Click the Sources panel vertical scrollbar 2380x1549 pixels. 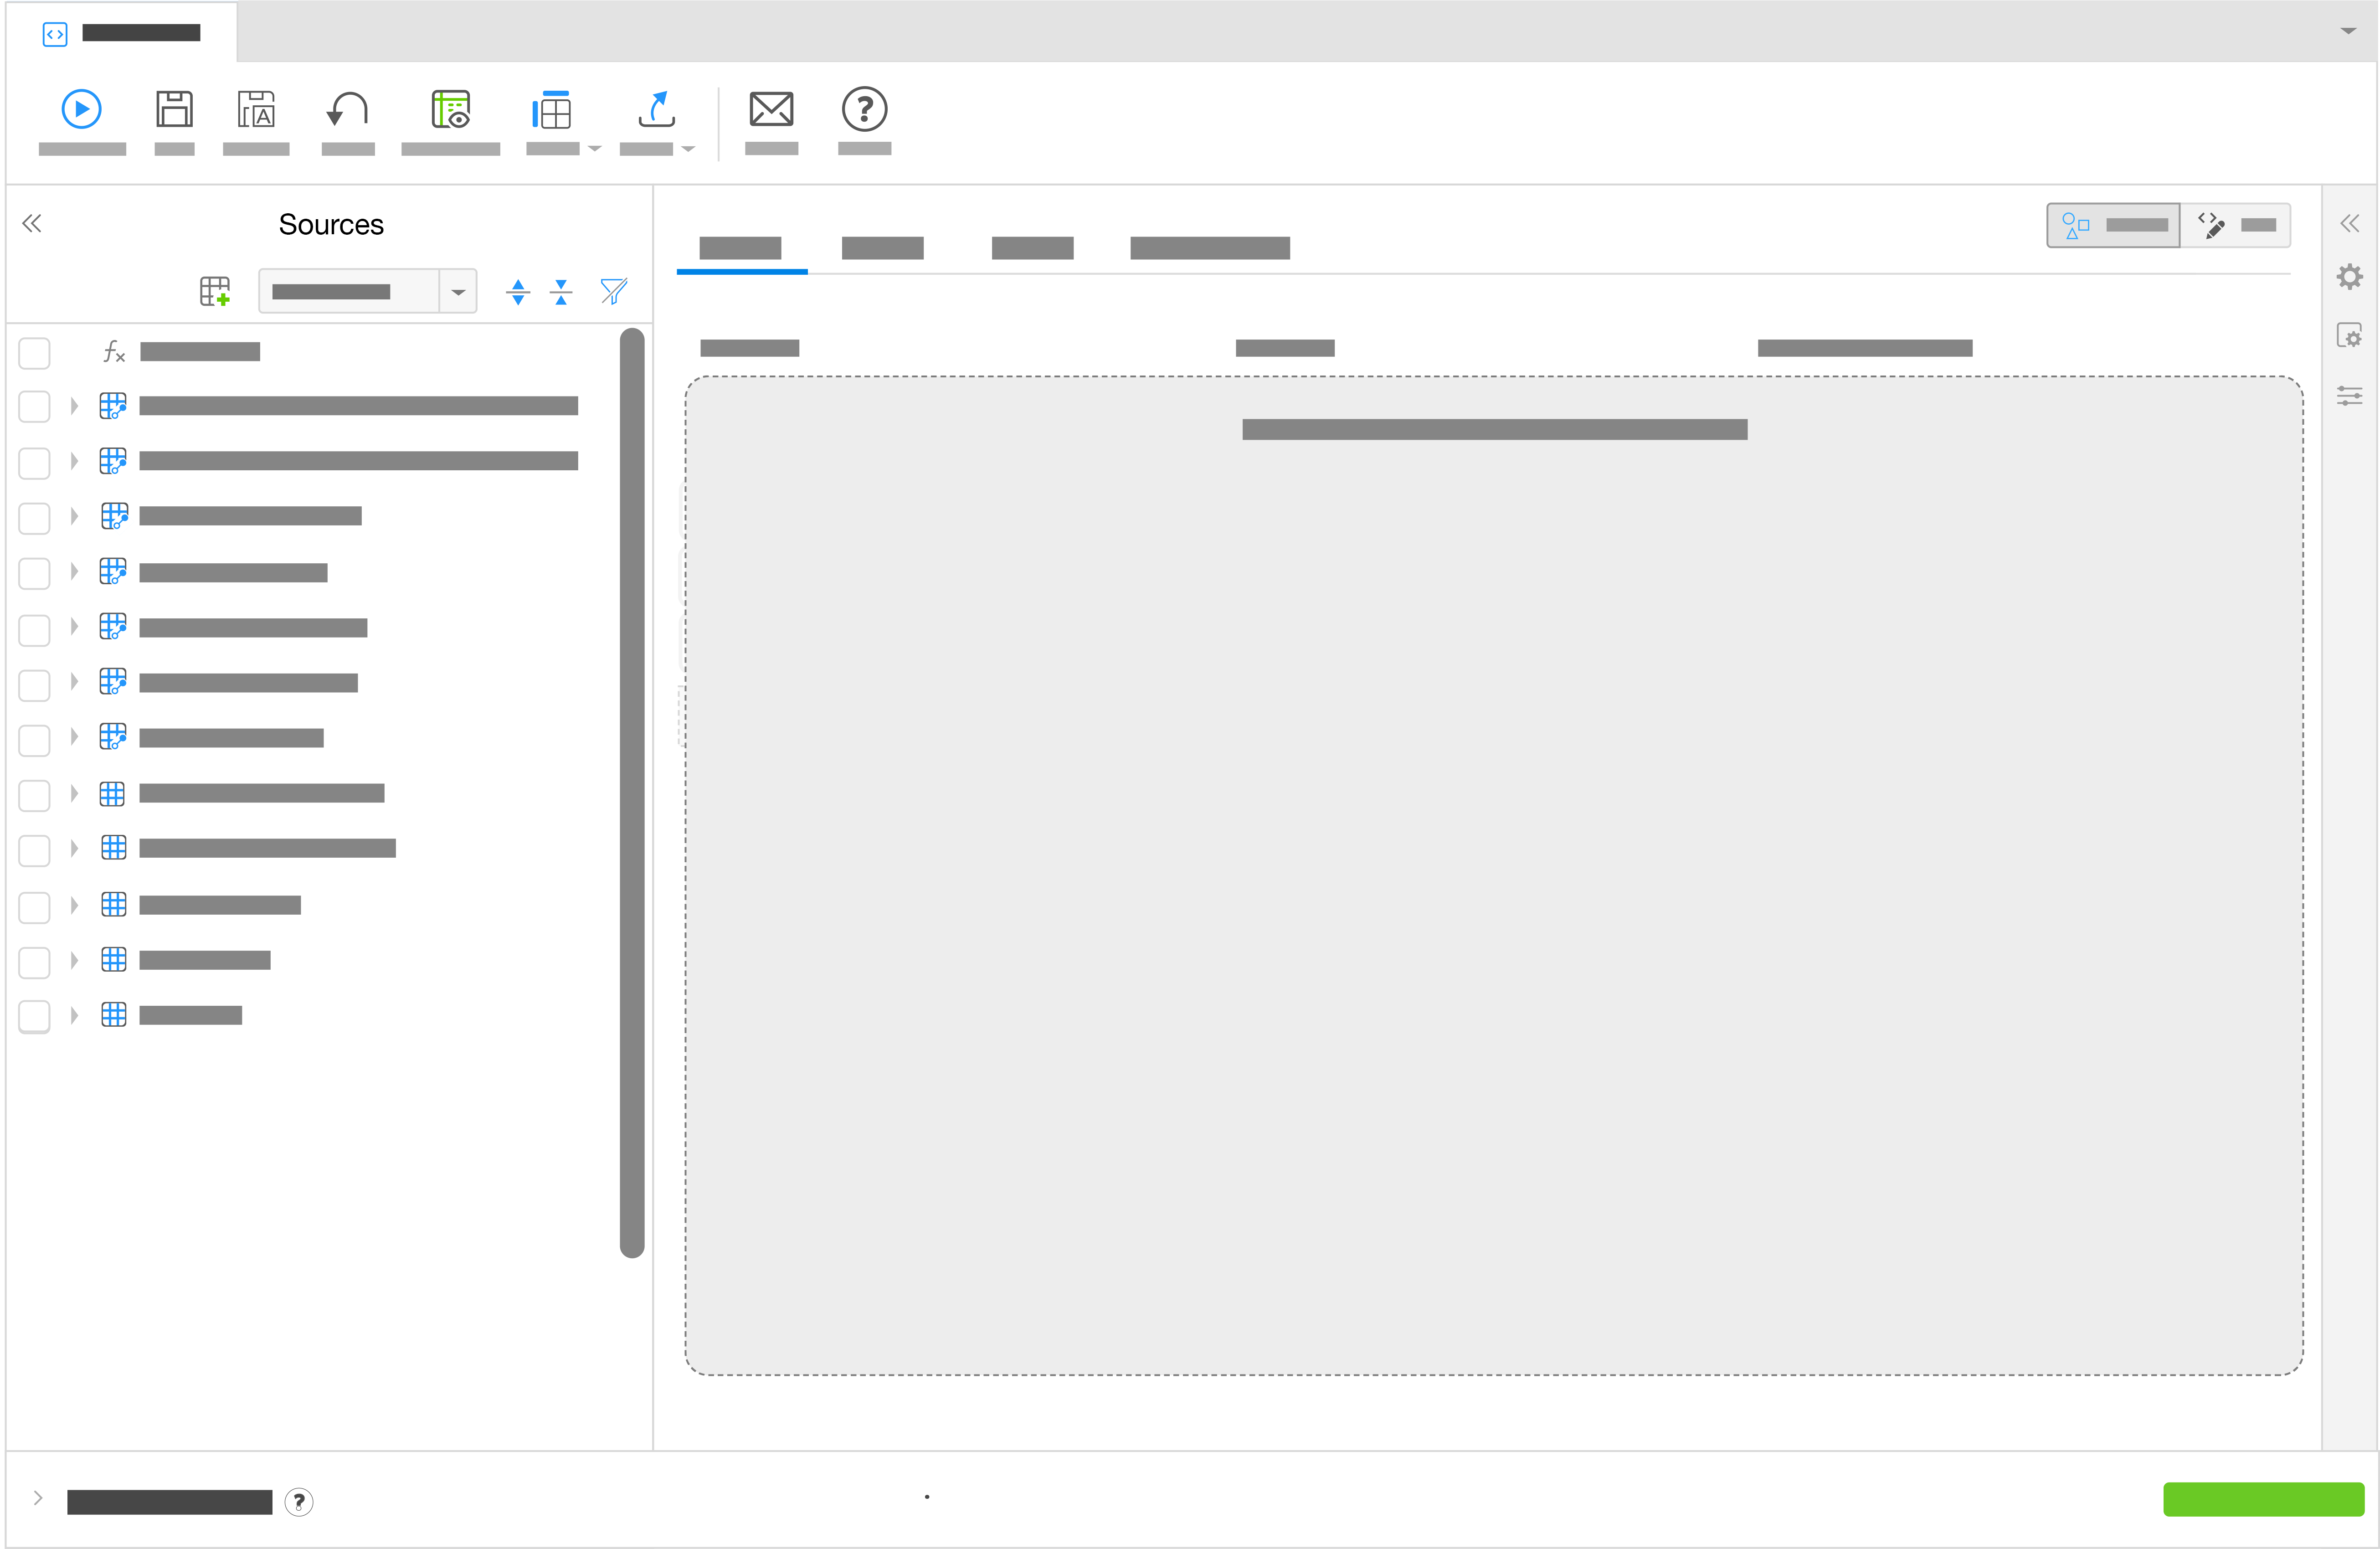tap(632, 792)
